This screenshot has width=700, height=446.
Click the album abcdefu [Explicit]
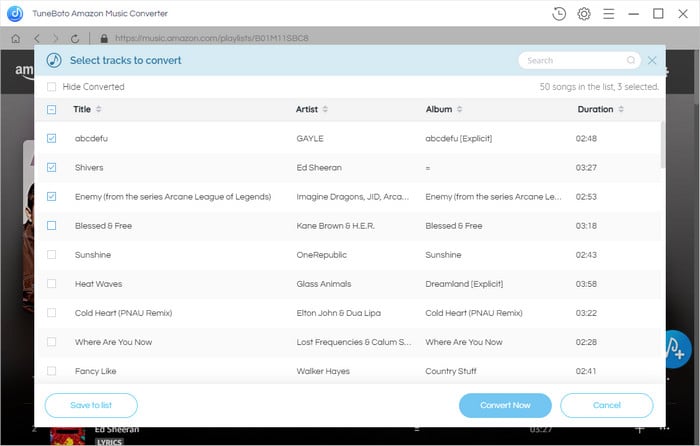click(x=458, y=138)
